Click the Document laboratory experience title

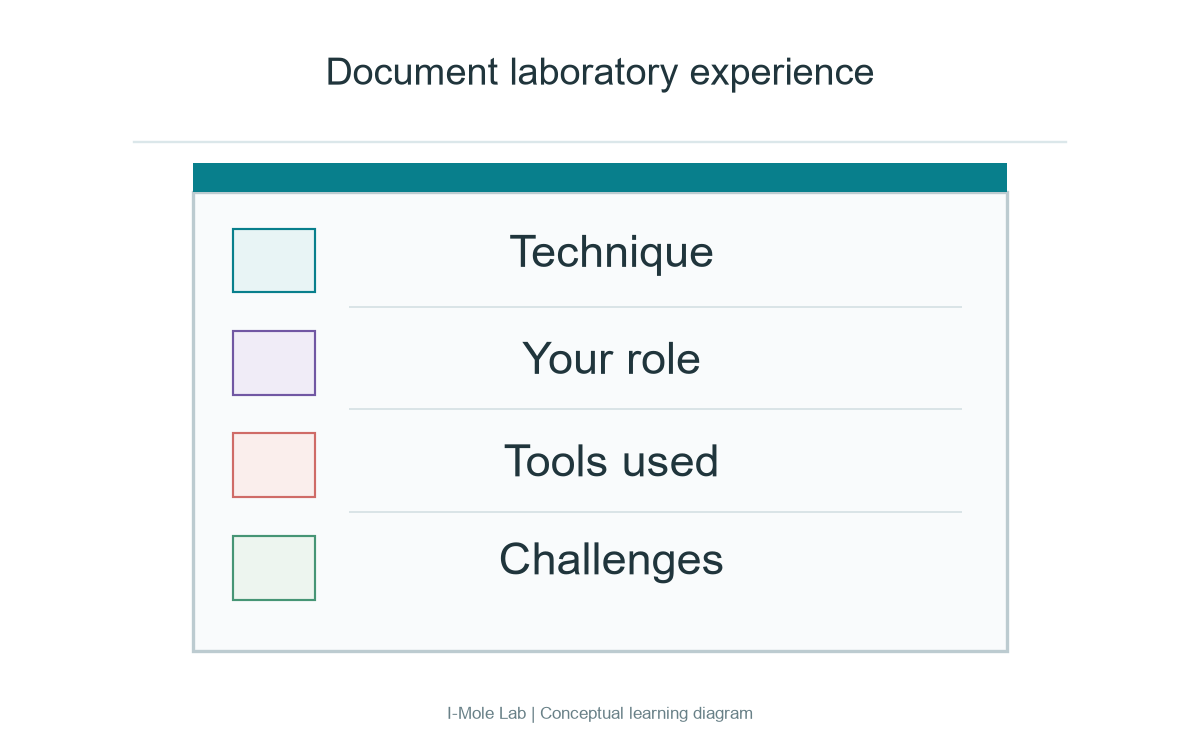pyautogui.click(x=600, y=73)
